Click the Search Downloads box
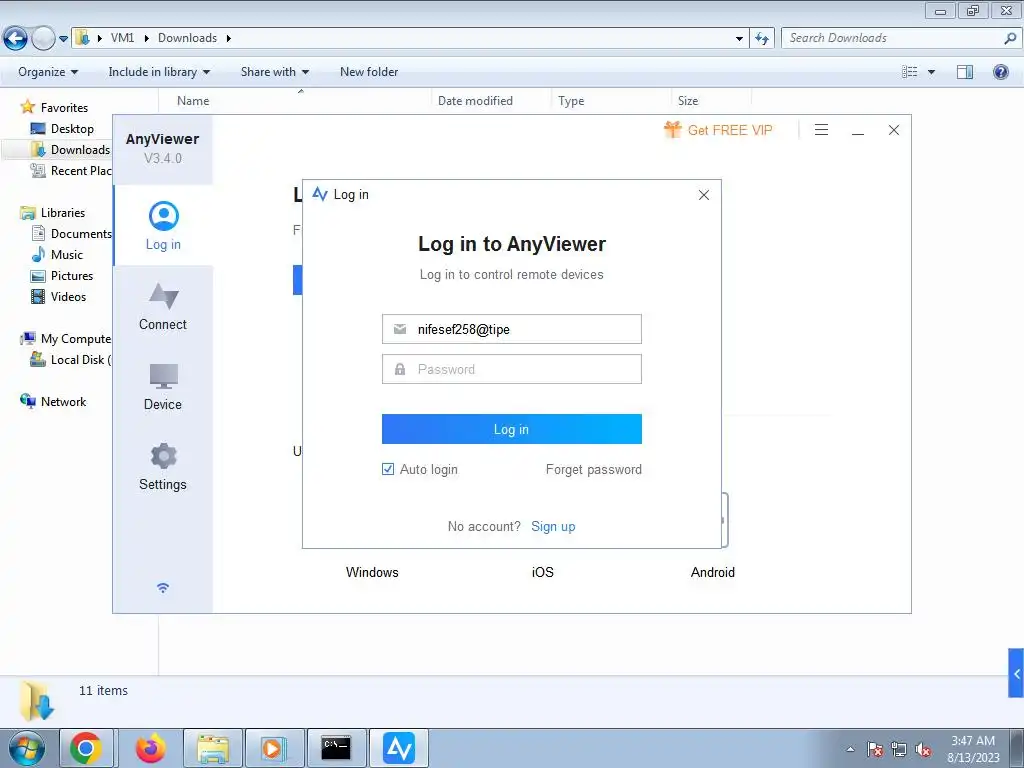Image resolution: width=1024 pixels, height=768 pixels. tap(892, 38)
